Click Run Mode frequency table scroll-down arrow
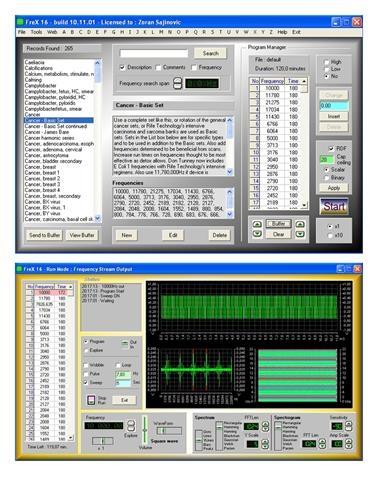The height and width of the screenshot is (480, 370). click(x=70, y=437)
